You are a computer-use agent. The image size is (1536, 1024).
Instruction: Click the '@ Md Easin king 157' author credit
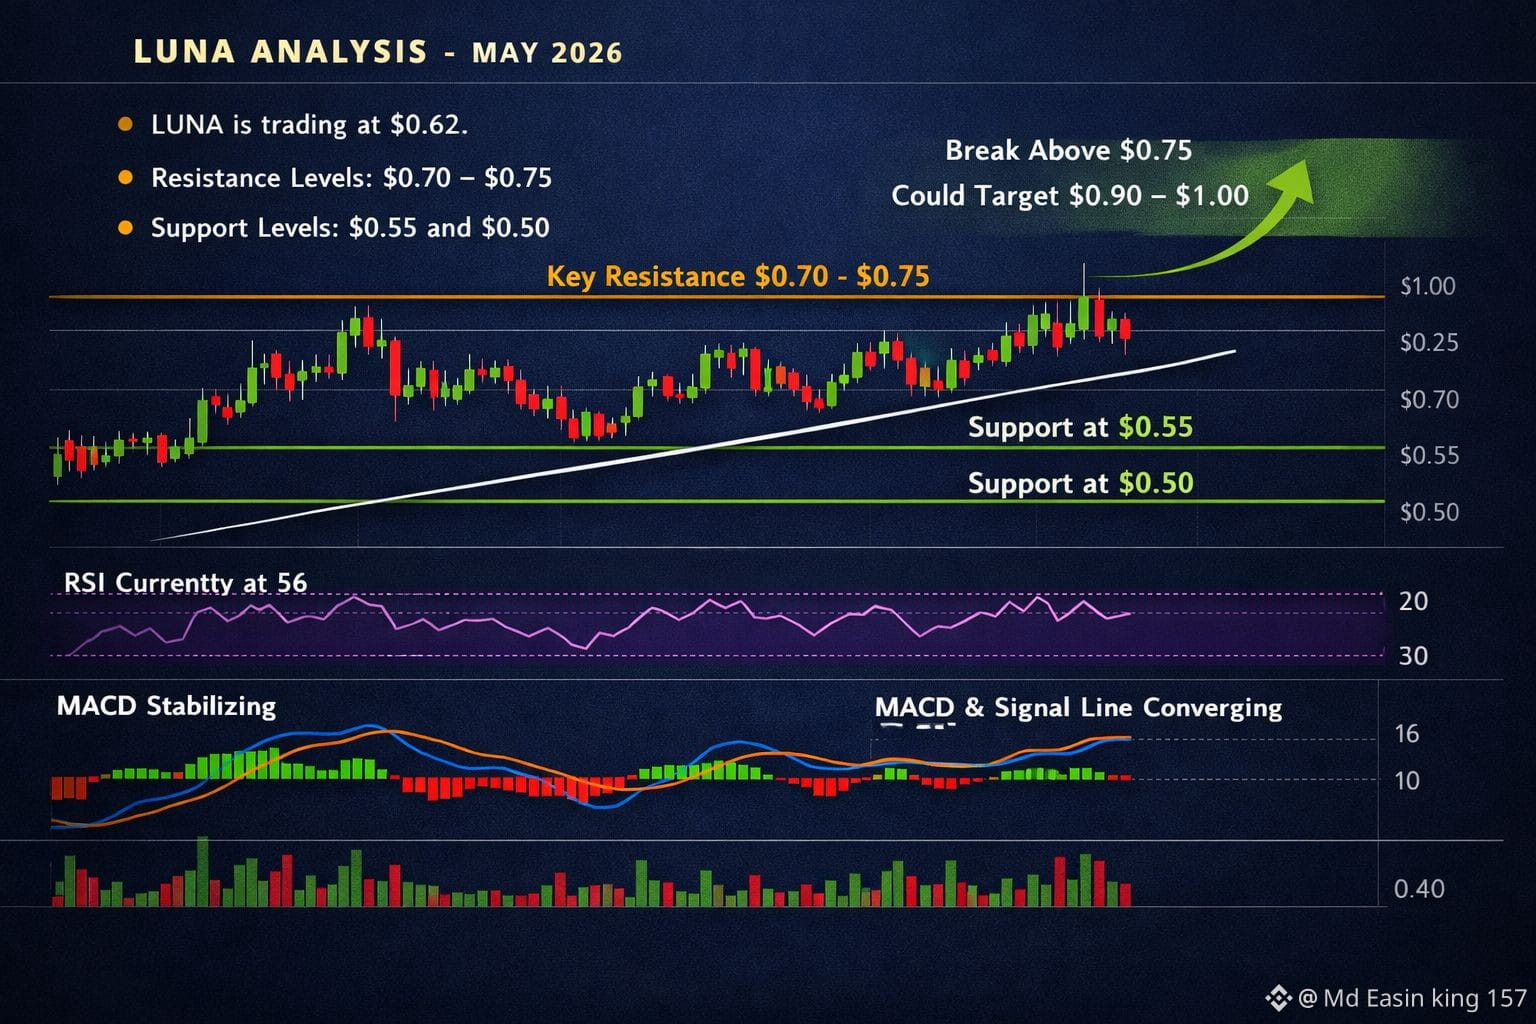pos(1412,998)
